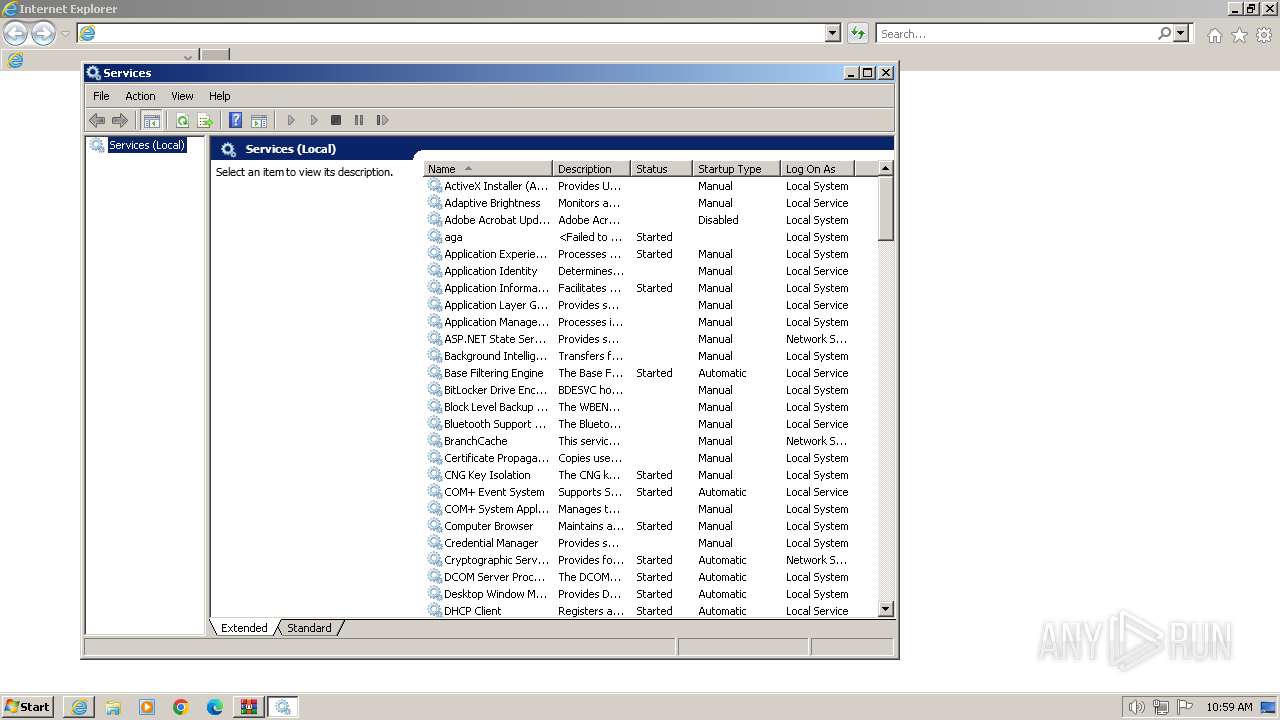Click the Back arrow in Services toolbar
Screen dimensions: 1280x720
coord(97,120)
